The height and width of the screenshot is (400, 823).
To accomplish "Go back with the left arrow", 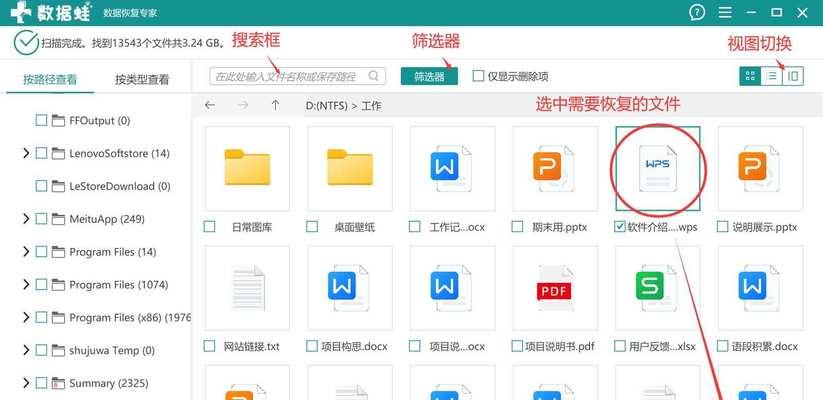I will tap(210, 106).
